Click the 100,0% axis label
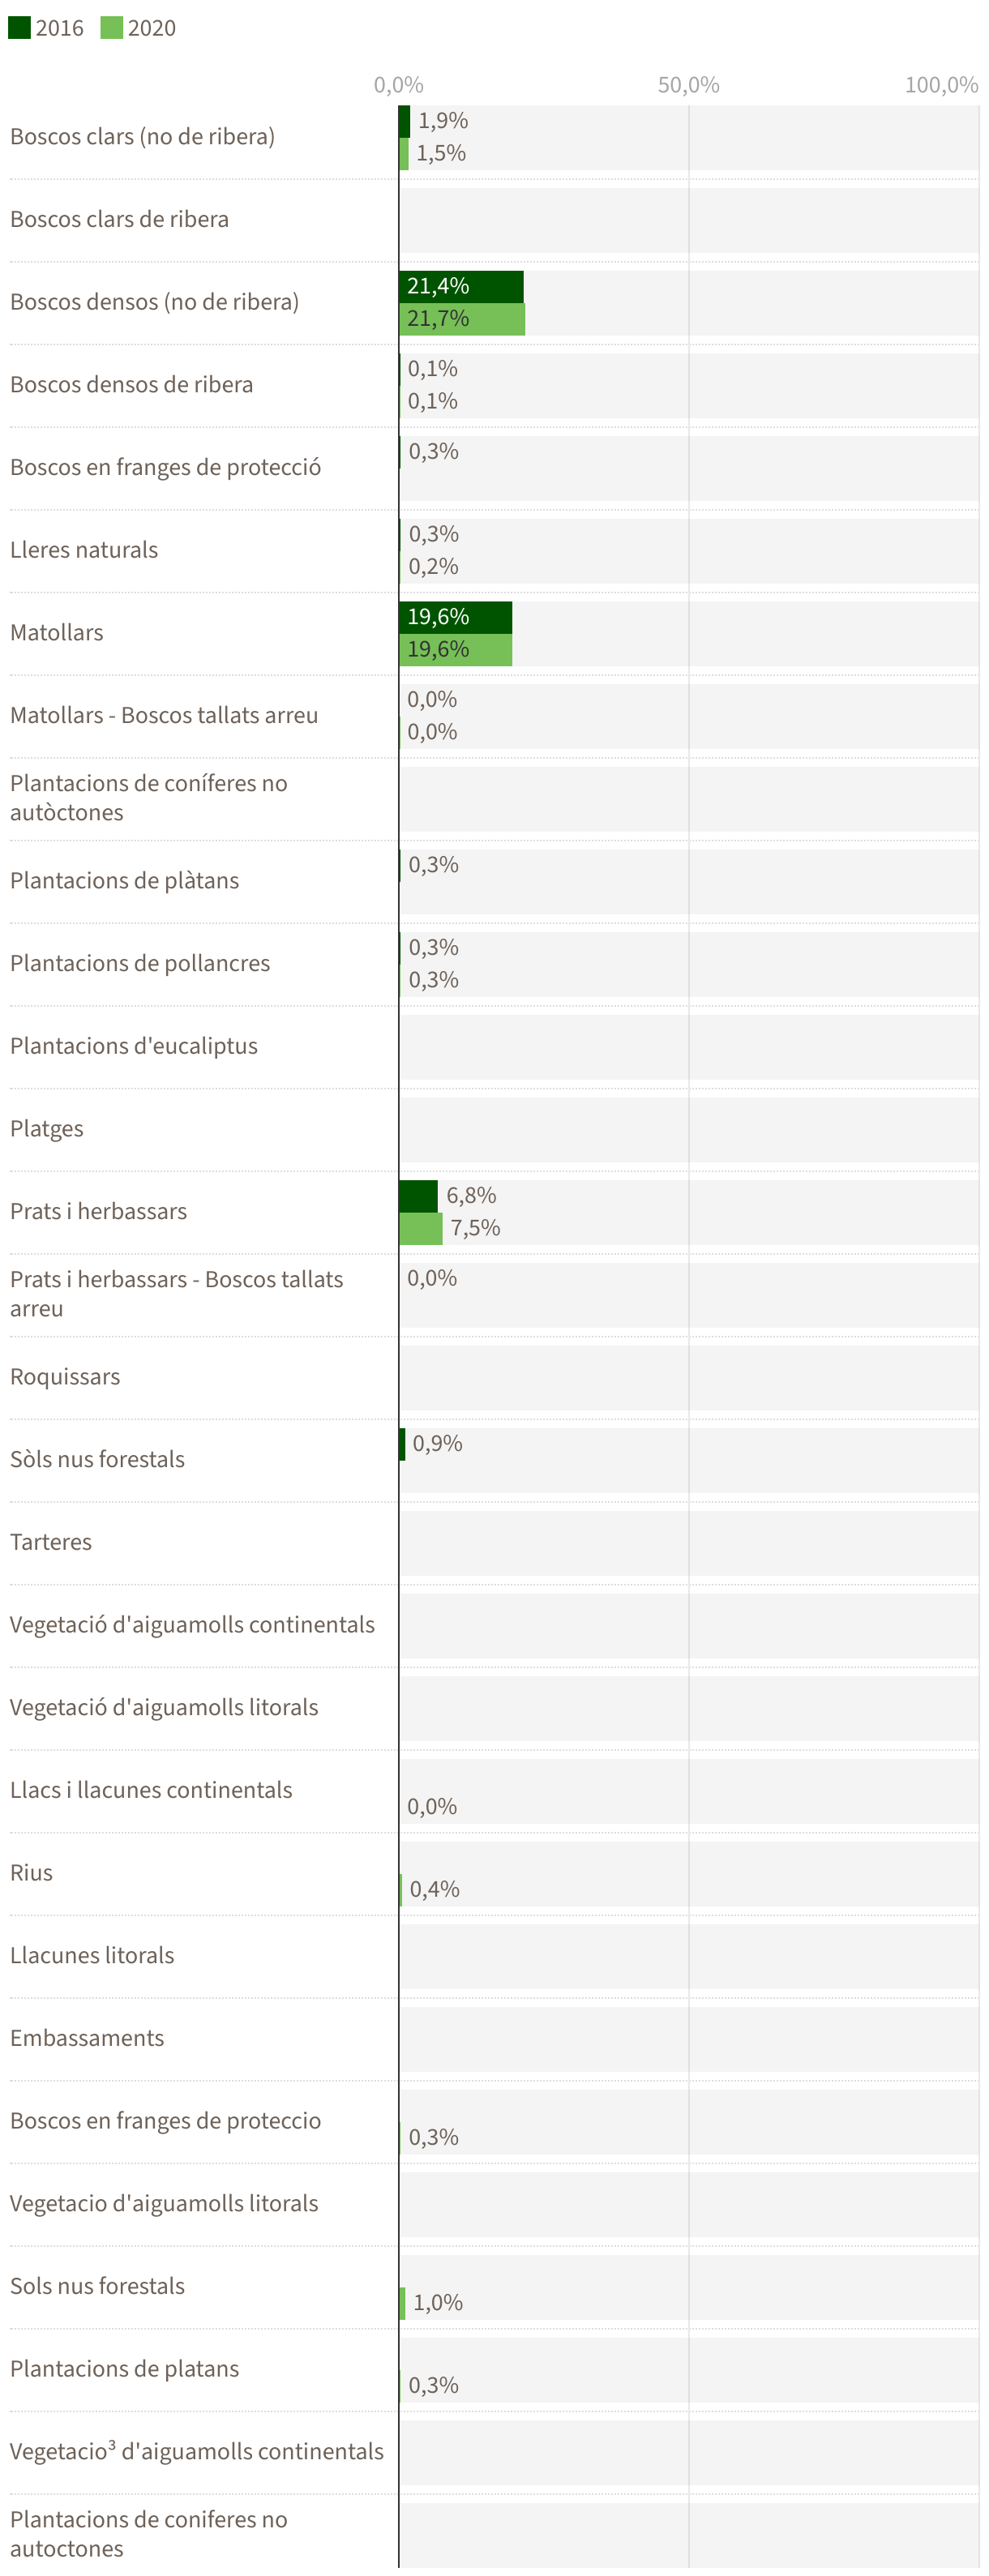 (x=940, y=85)
